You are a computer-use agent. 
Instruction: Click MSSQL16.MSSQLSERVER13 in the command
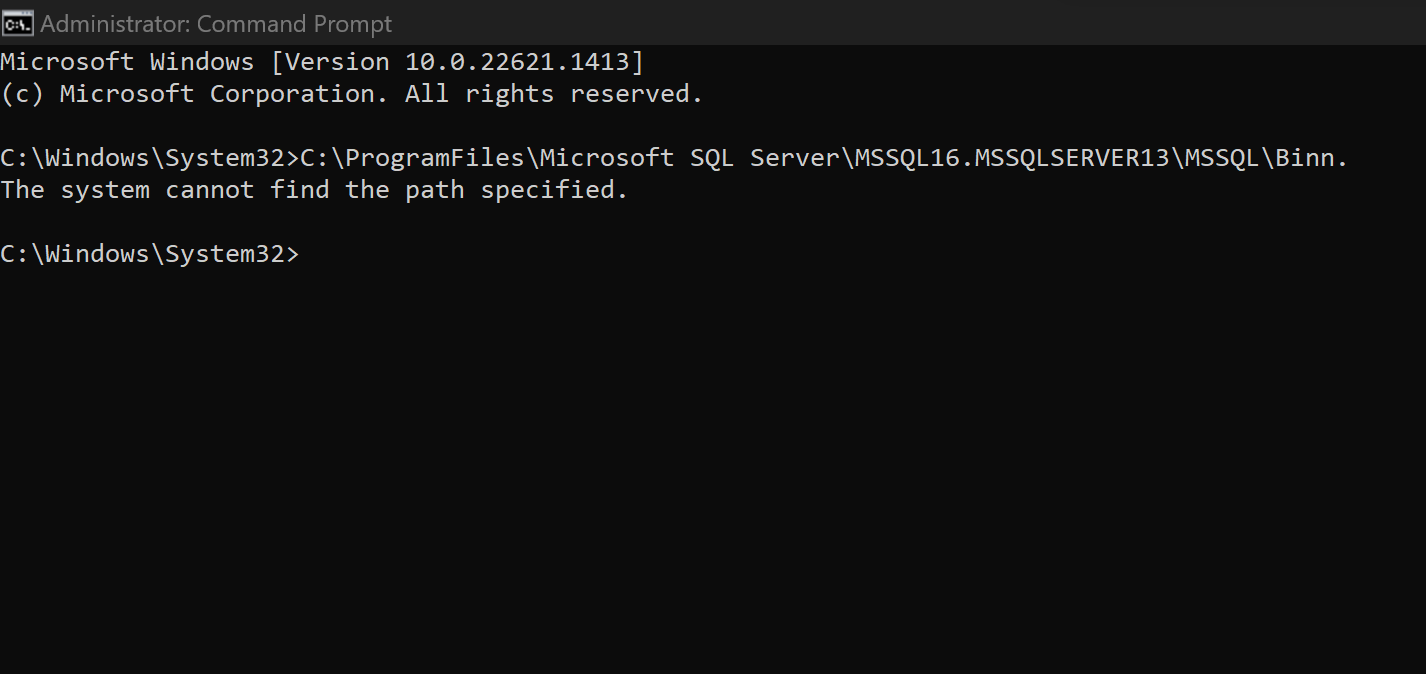(1012, 158)
